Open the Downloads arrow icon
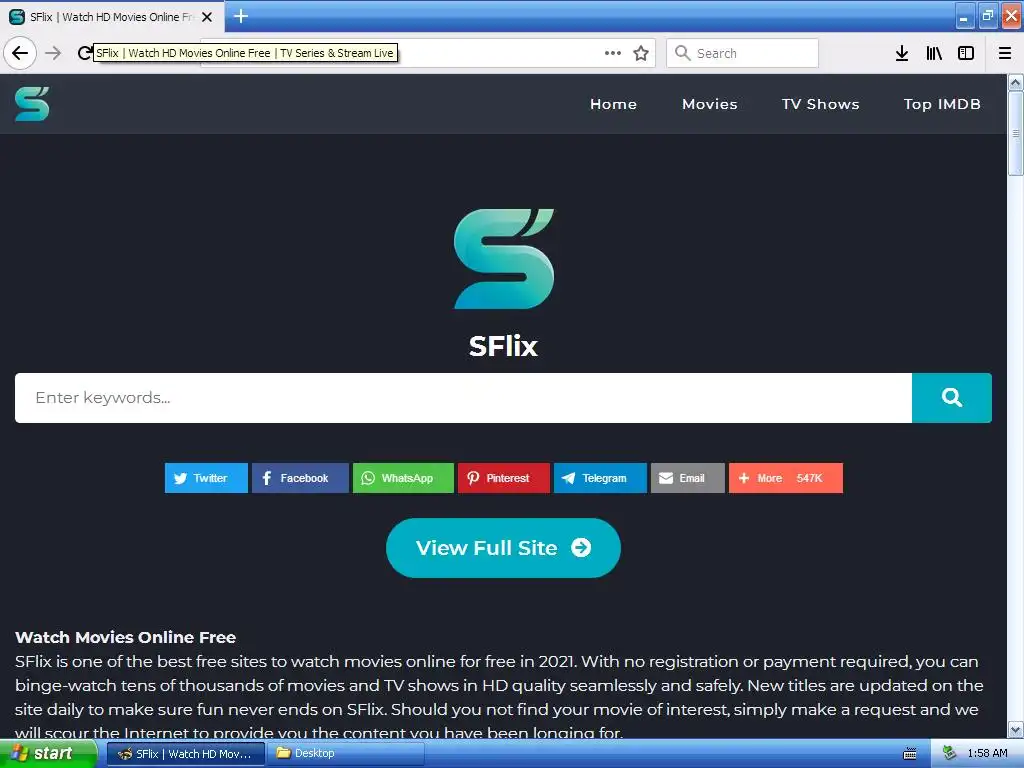Viewport: 1024px width, 768px height. click(902, 53)
